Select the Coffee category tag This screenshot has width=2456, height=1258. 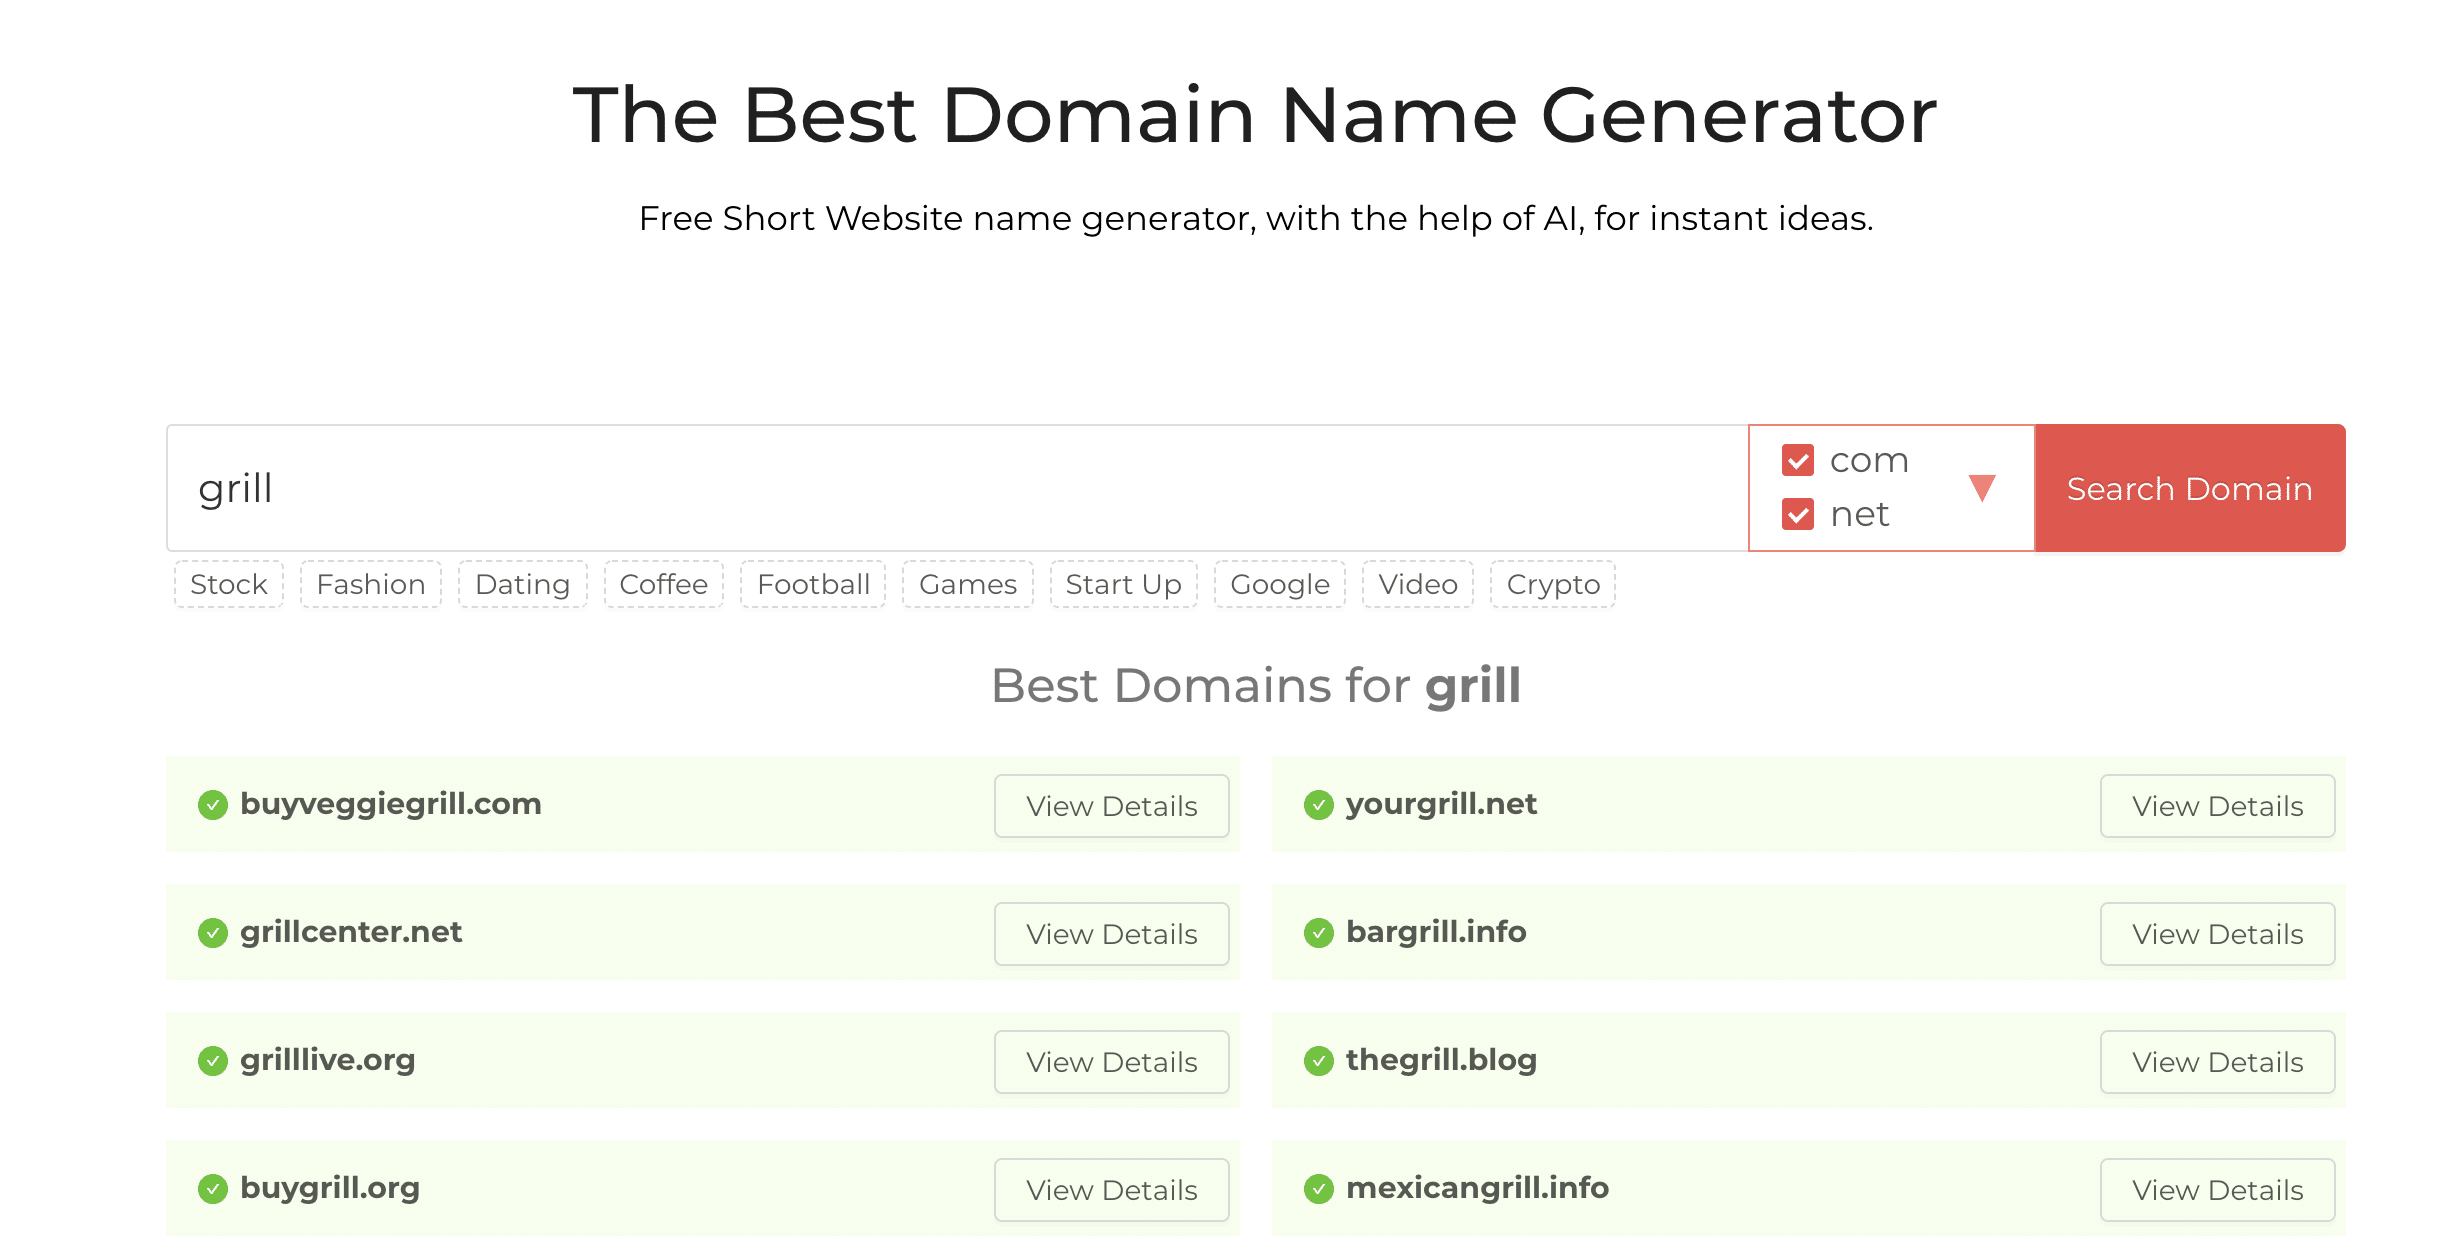pyautogui.click(x=663, y=582)
